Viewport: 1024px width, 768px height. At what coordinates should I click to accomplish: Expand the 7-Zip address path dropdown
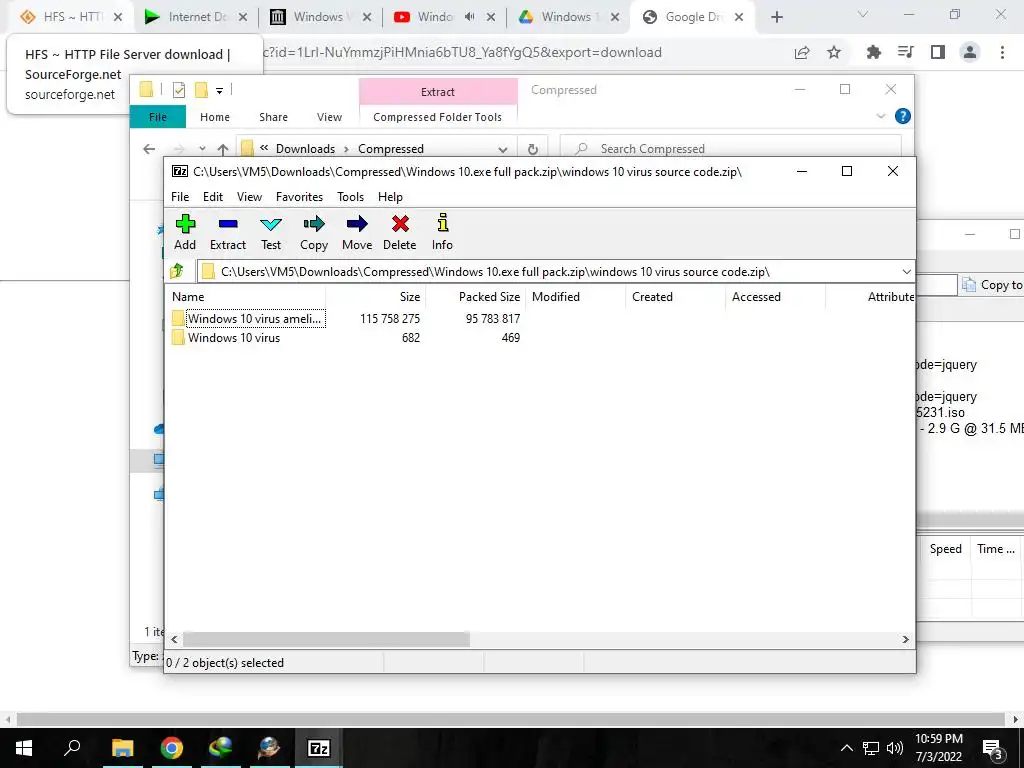click(906, 272)
